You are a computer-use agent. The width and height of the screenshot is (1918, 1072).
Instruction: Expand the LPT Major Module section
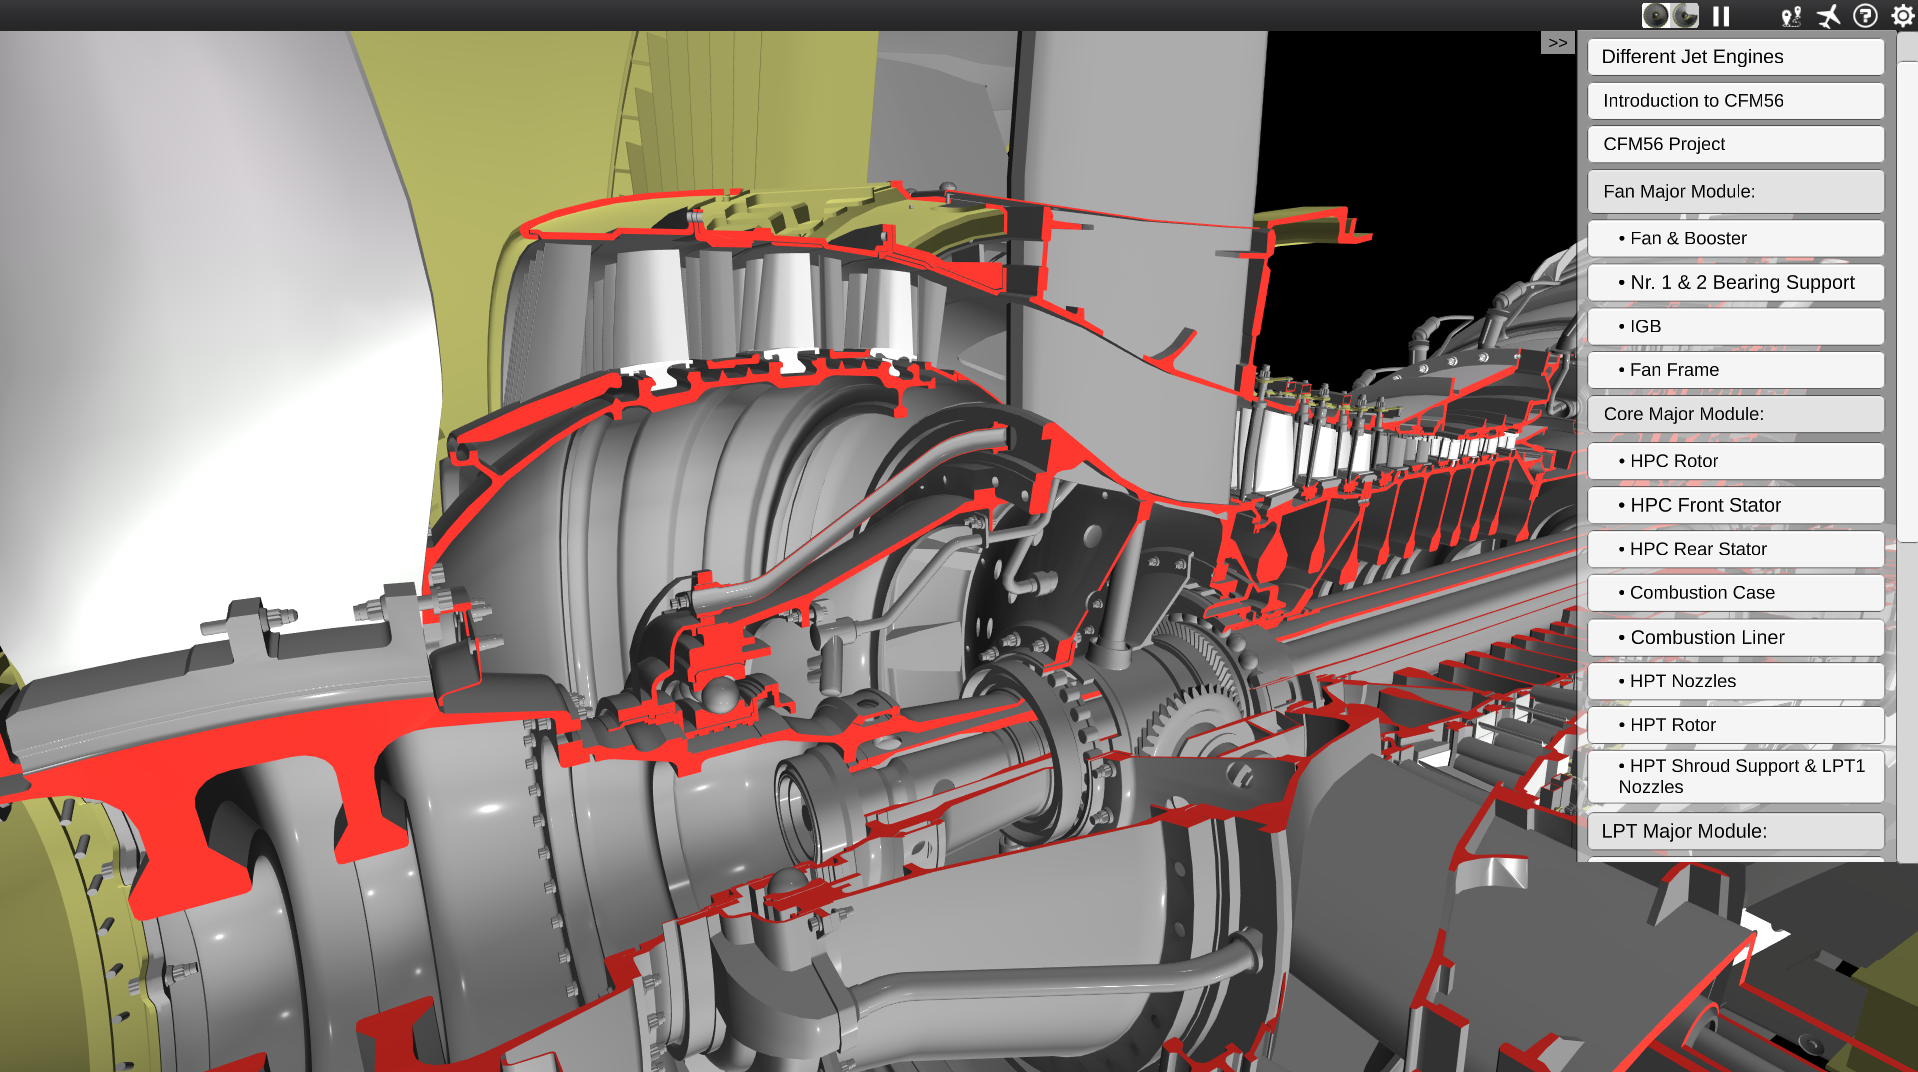click(x=1734, y=831)
